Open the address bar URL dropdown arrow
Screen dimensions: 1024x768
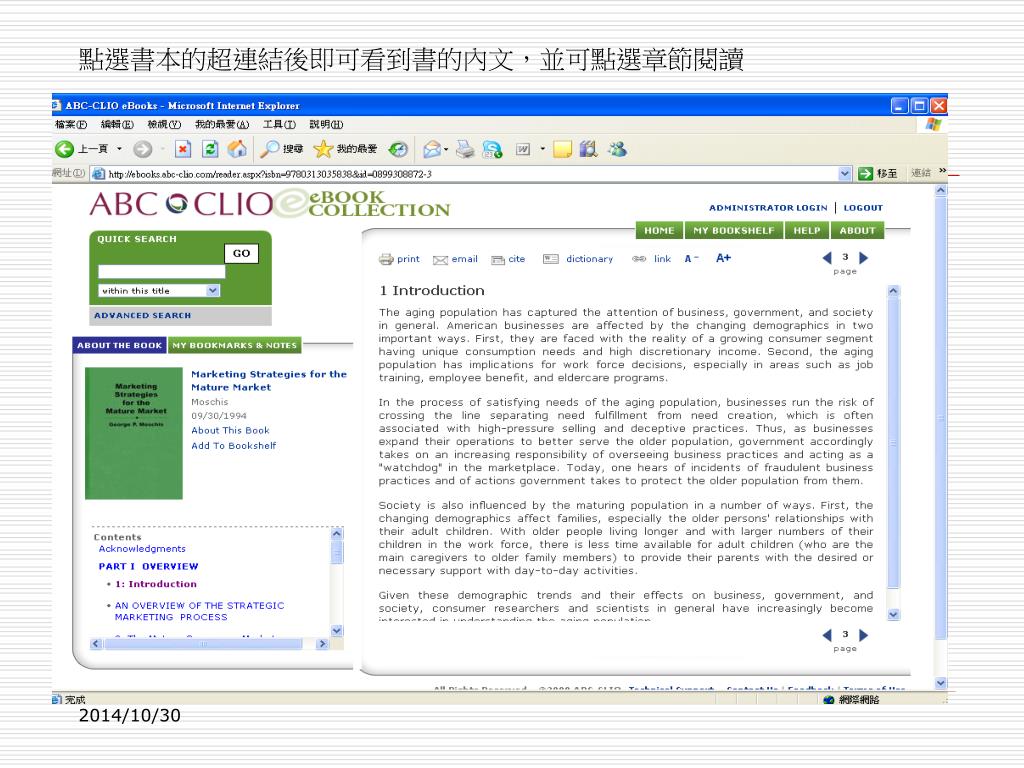point(845,174)
